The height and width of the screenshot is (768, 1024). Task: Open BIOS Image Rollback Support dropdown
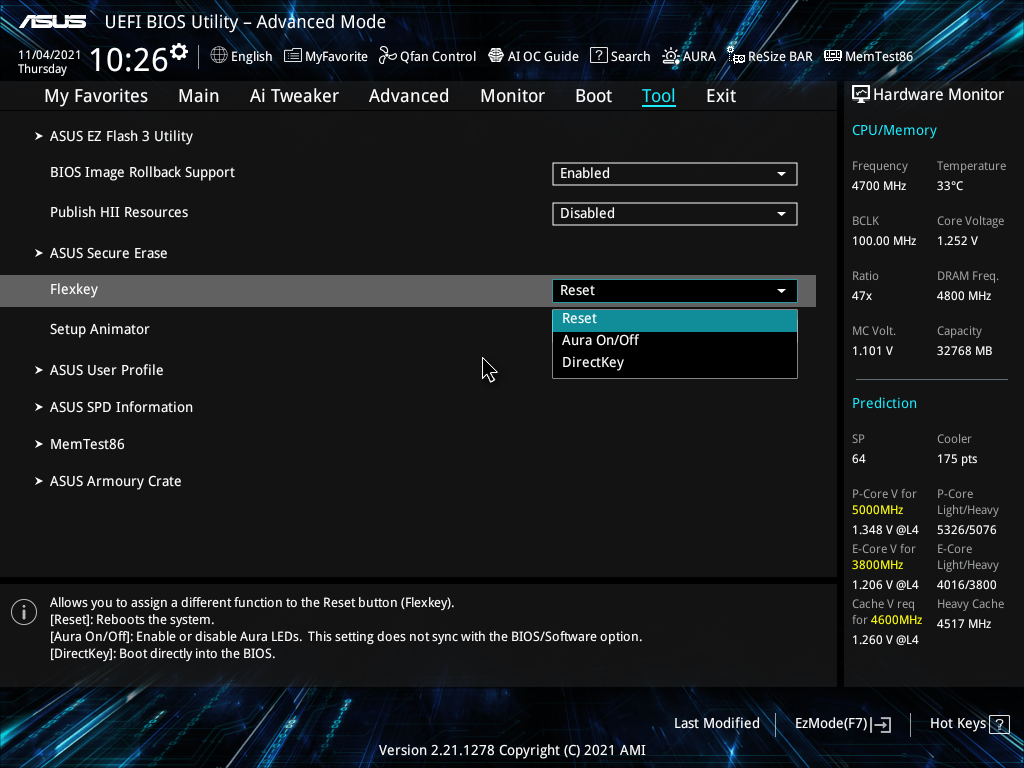pyautogui.click(x=675, y=174)
